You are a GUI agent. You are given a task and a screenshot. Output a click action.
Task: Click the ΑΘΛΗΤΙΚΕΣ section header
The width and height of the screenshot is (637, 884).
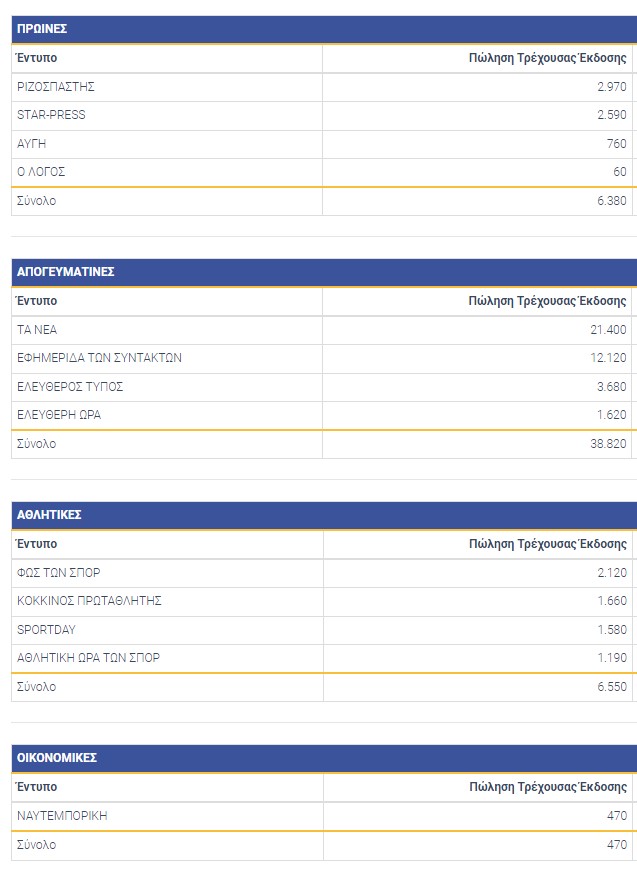[49, 515]
